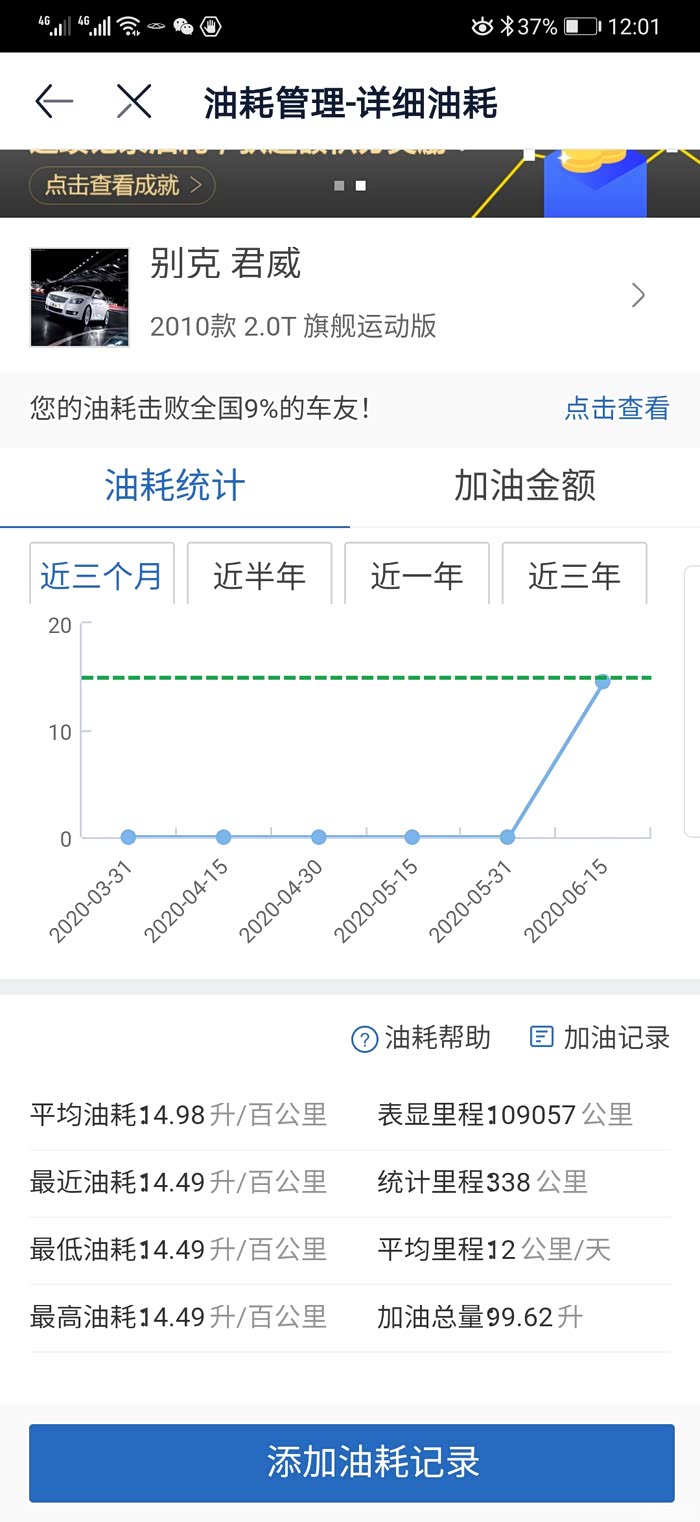Tap the WeChat notification icon
This screenshot has width=700, height=1522.
click(x=182, y=26)
